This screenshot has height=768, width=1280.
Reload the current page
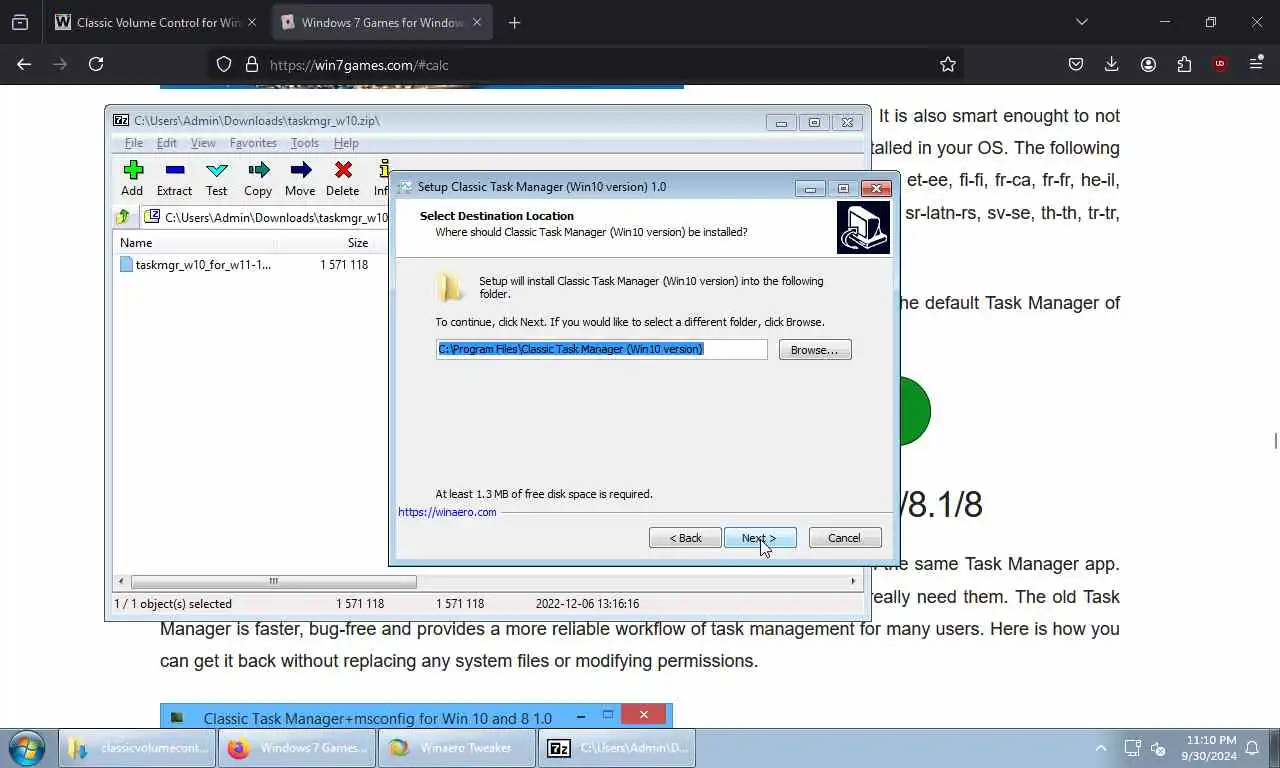(96, 64)
